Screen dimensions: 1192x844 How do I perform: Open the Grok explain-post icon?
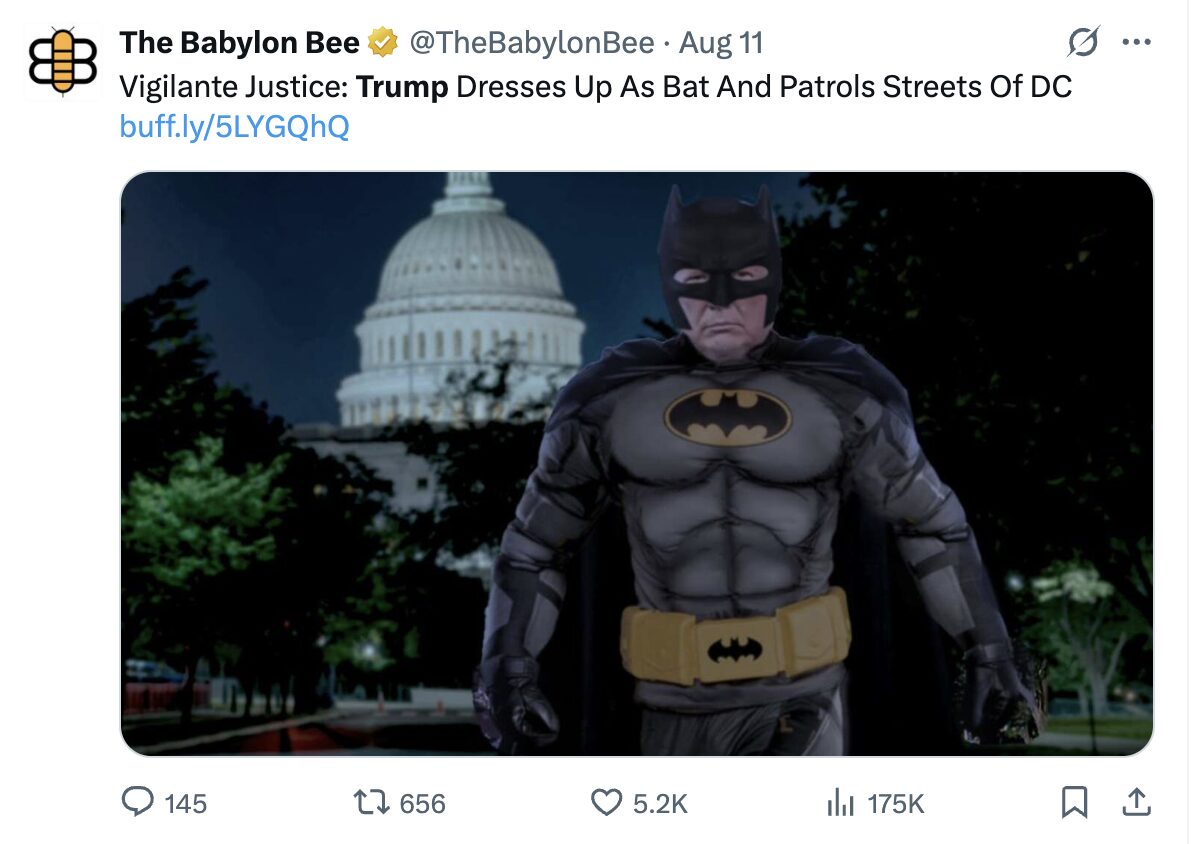tap(1083, 43)
